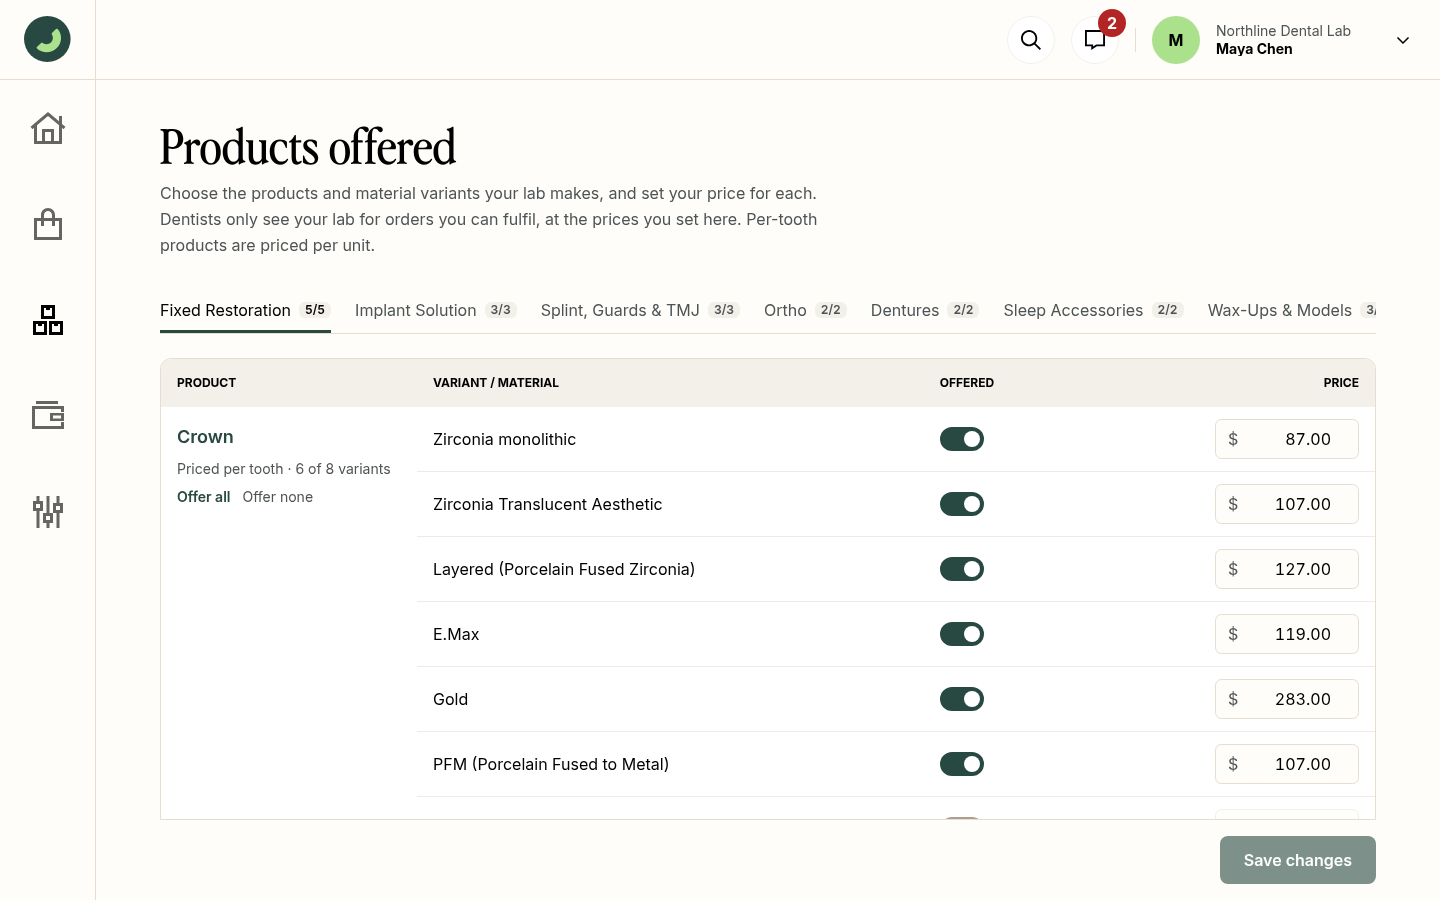Open the wallet sidebar icon
Viewport: 1440px width, 900px height.
(x=48, y=415)
